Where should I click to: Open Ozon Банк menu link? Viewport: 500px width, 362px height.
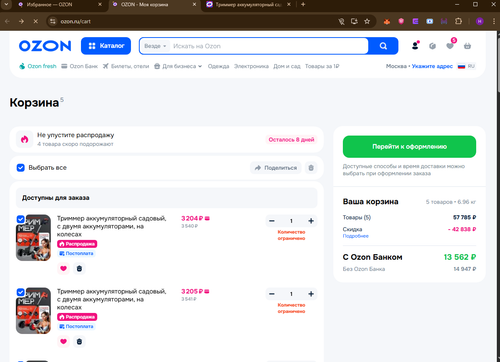click(x=80, y=66)
